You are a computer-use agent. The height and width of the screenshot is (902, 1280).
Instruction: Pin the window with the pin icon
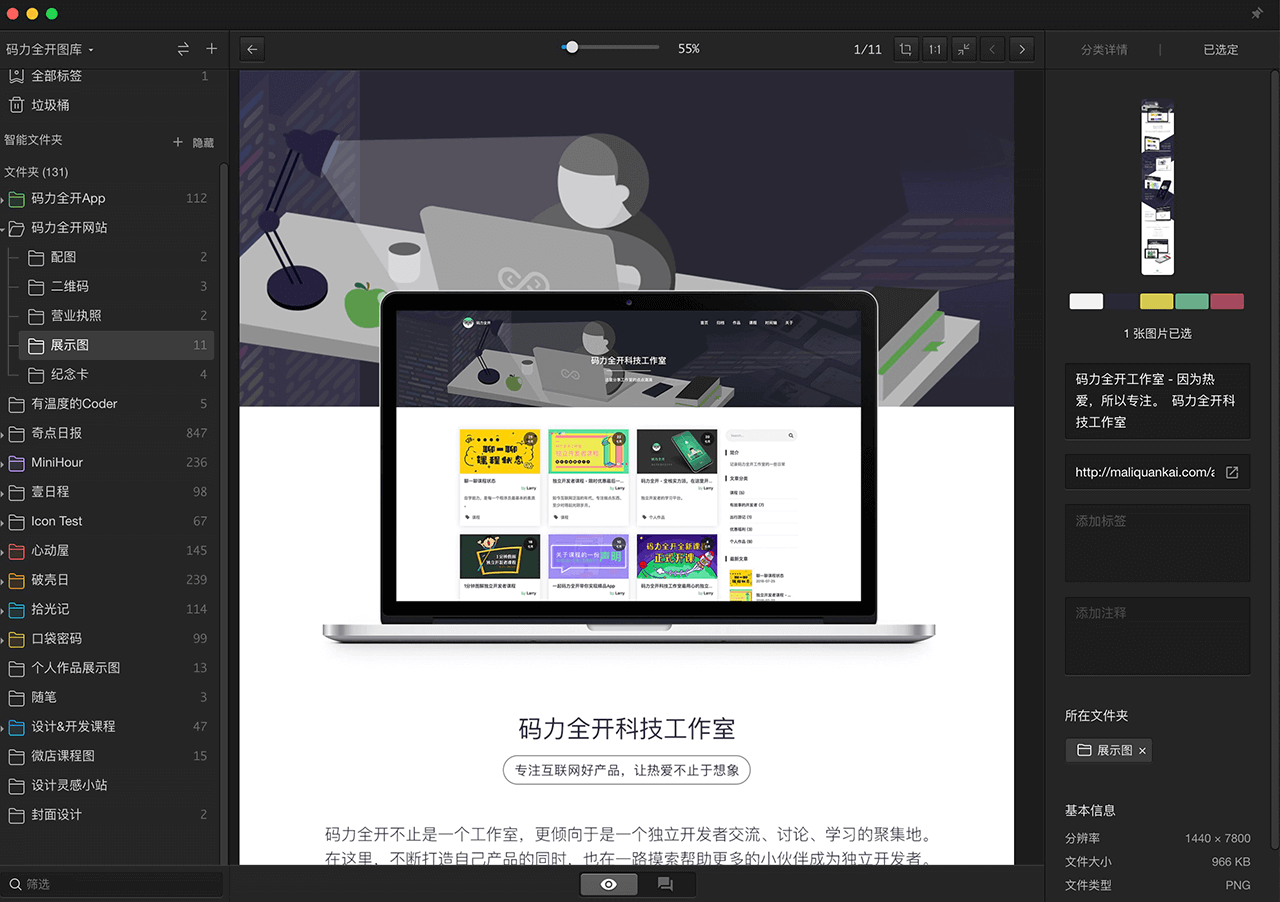(1257, 14)
